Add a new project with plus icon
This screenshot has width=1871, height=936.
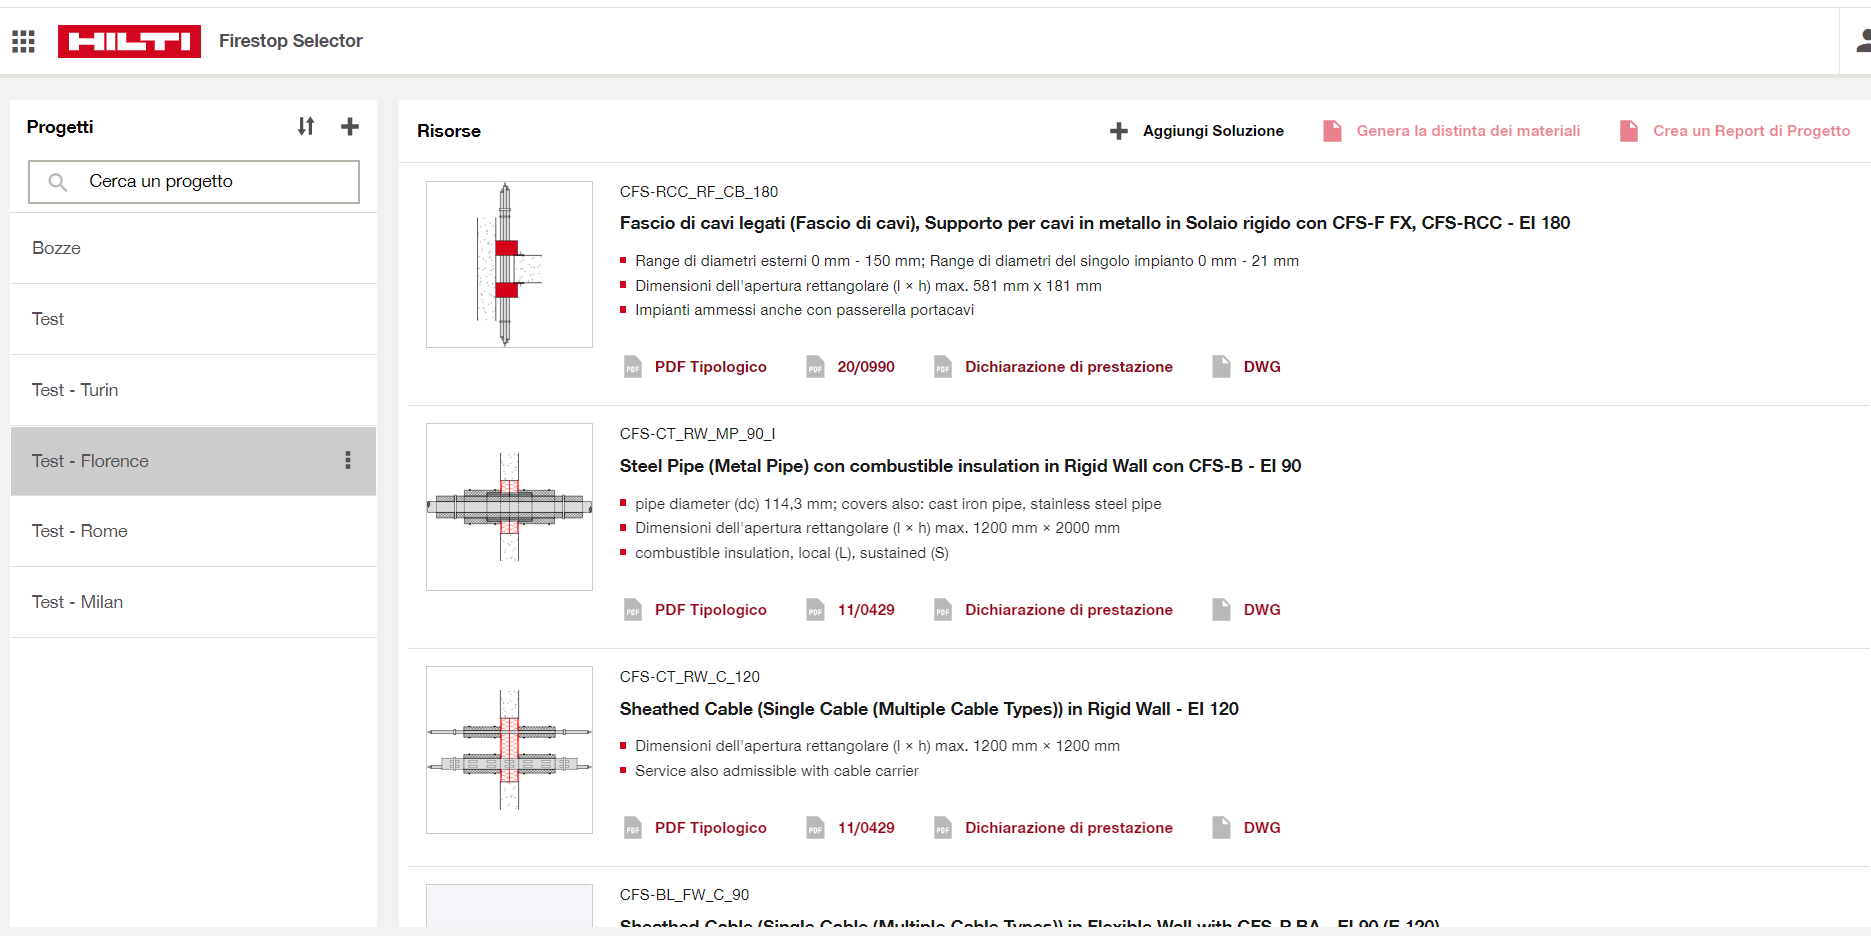tap(349, 126)
